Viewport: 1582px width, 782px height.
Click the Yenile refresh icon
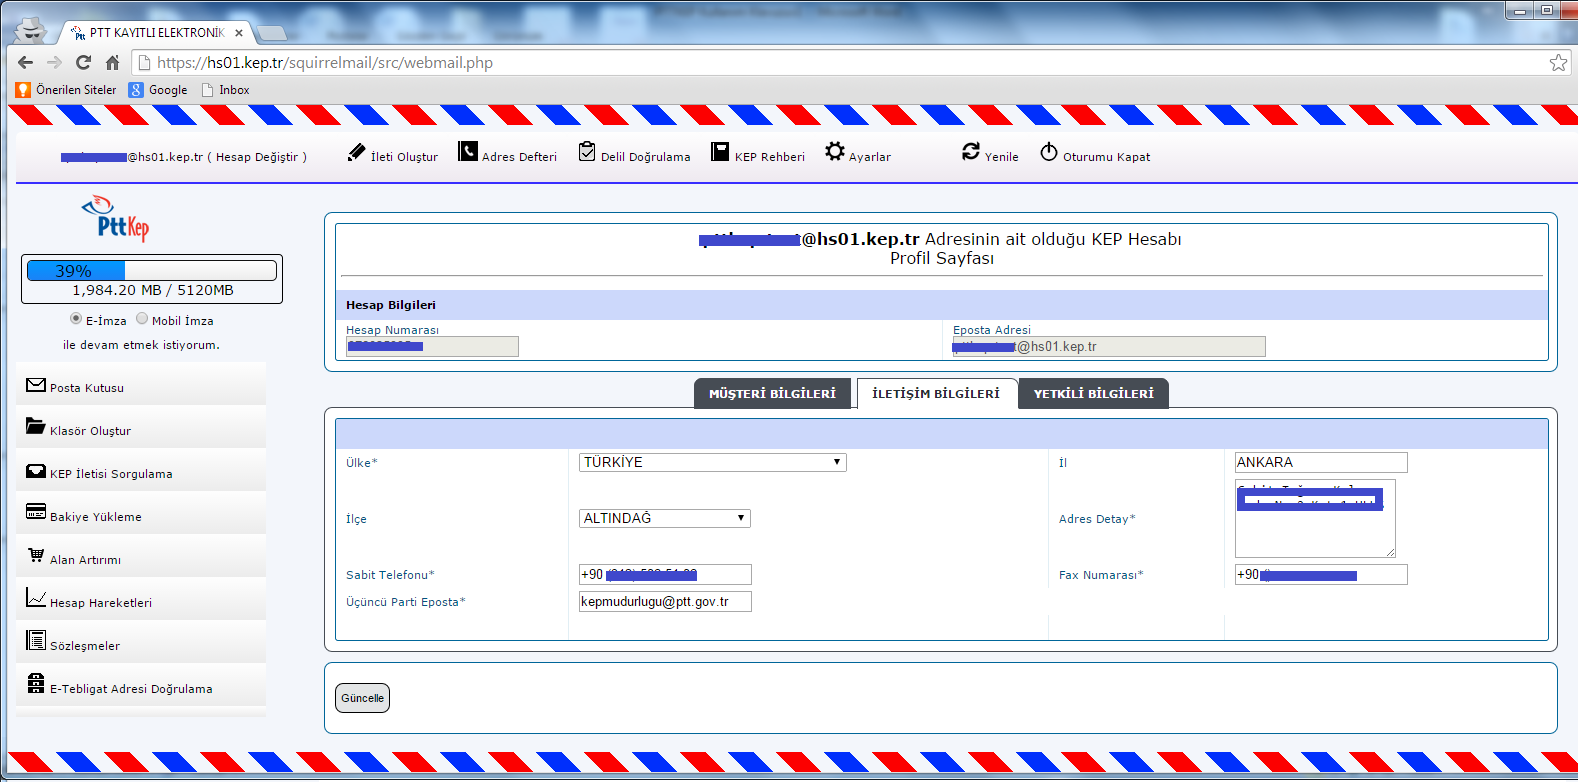(x=971, y=151)
